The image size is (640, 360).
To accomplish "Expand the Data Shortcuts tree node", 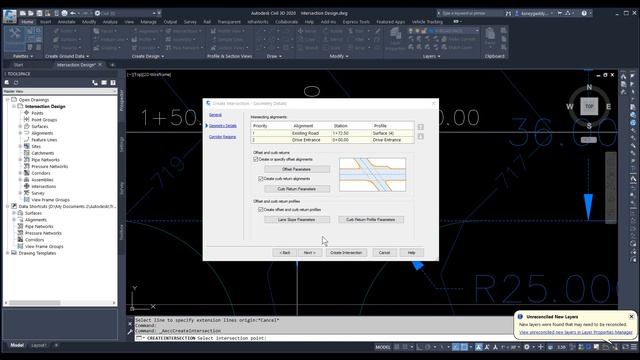I will pyautogui.click(x=7, y=207).
